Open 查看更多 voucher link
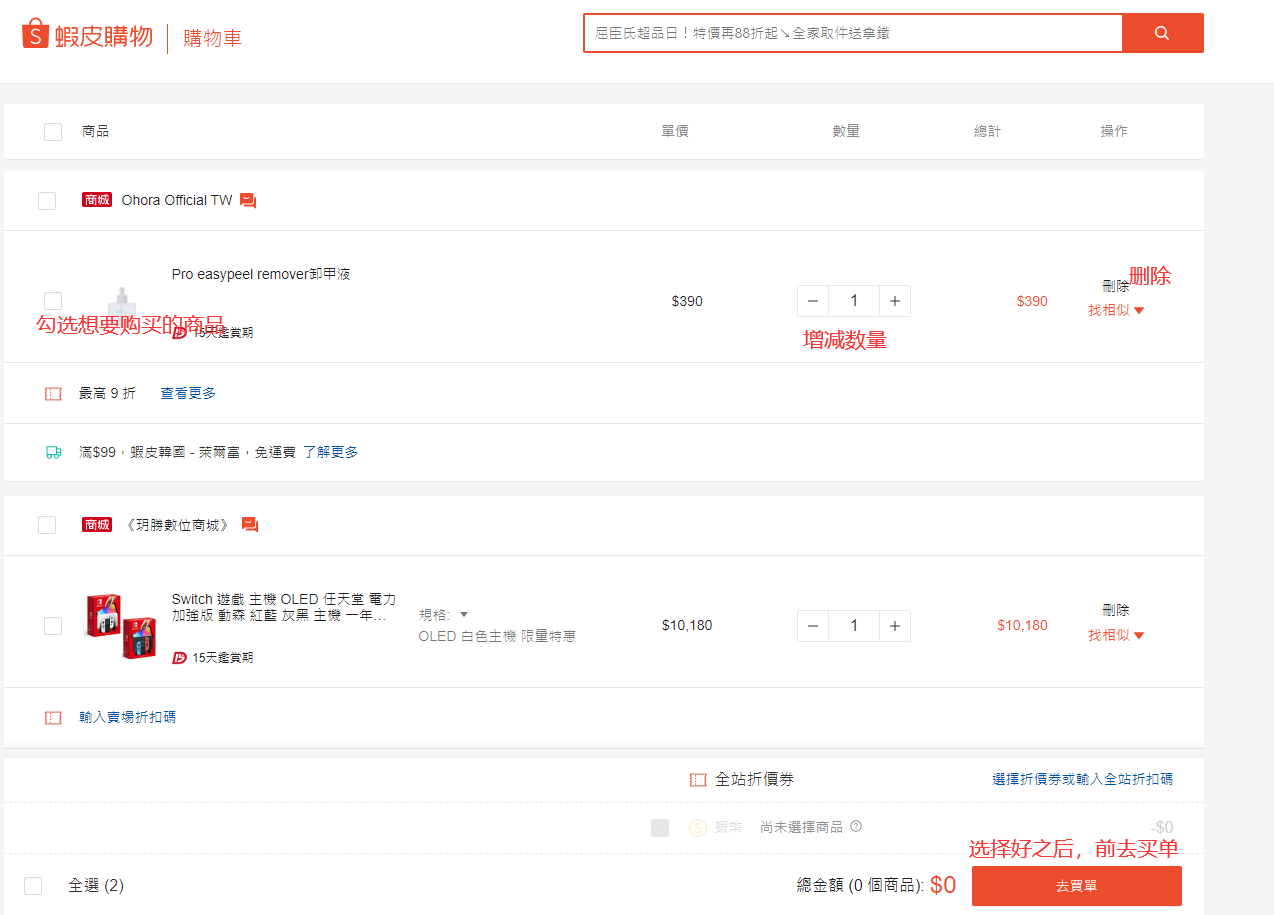The height and width of the screenshot is (915, 1274). (x=188, y=393)
